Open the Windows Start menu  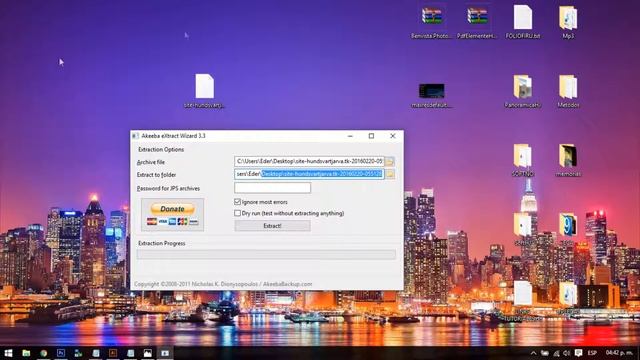8,353
